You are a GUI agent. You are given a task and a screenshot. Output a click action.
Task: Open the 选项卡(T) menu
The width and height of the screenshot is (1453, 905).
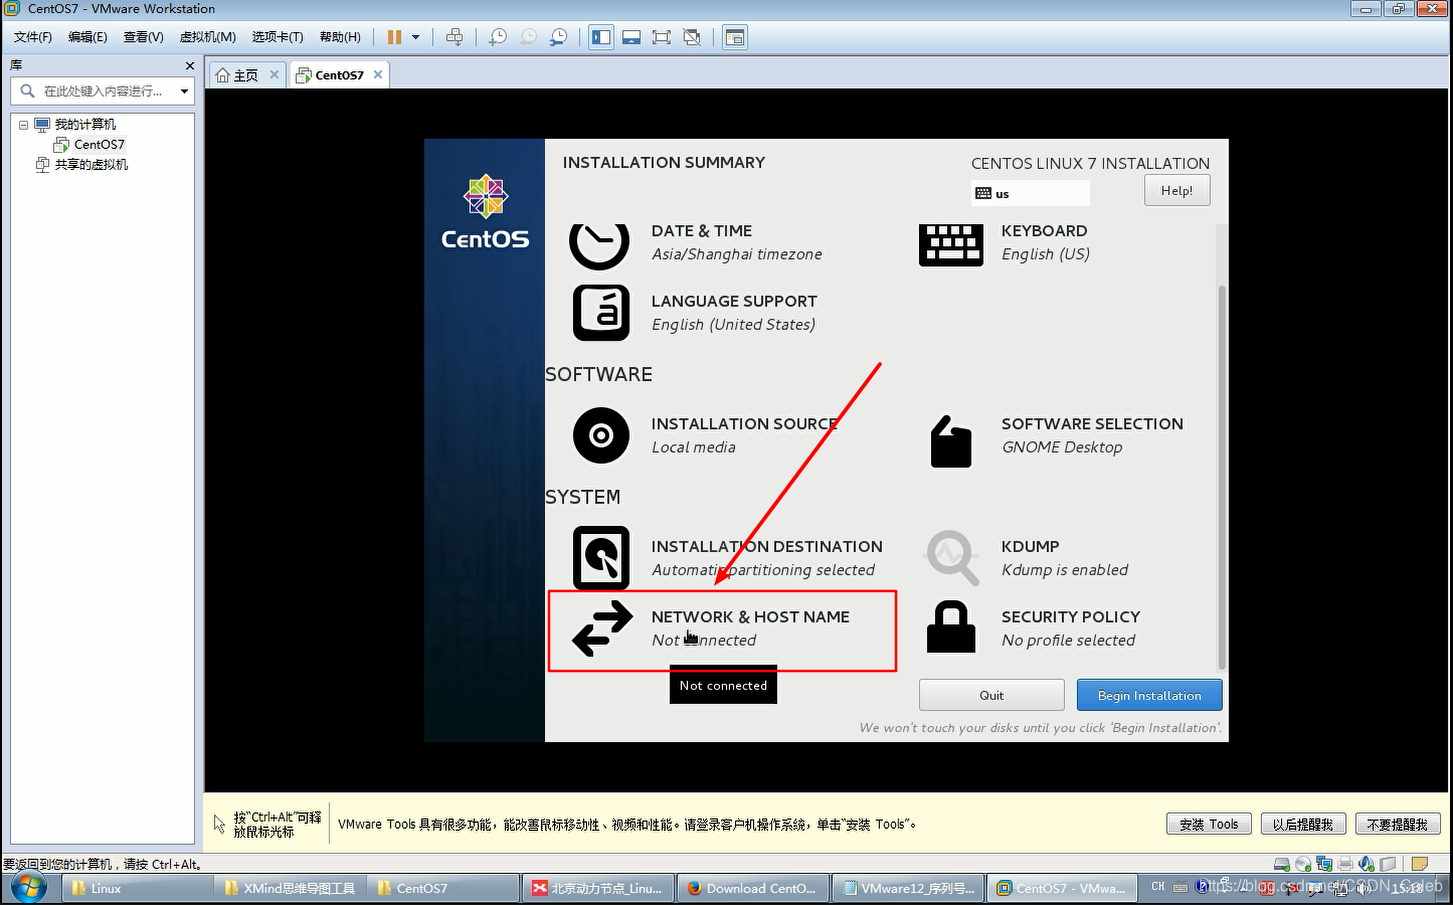tap(277, 37)
